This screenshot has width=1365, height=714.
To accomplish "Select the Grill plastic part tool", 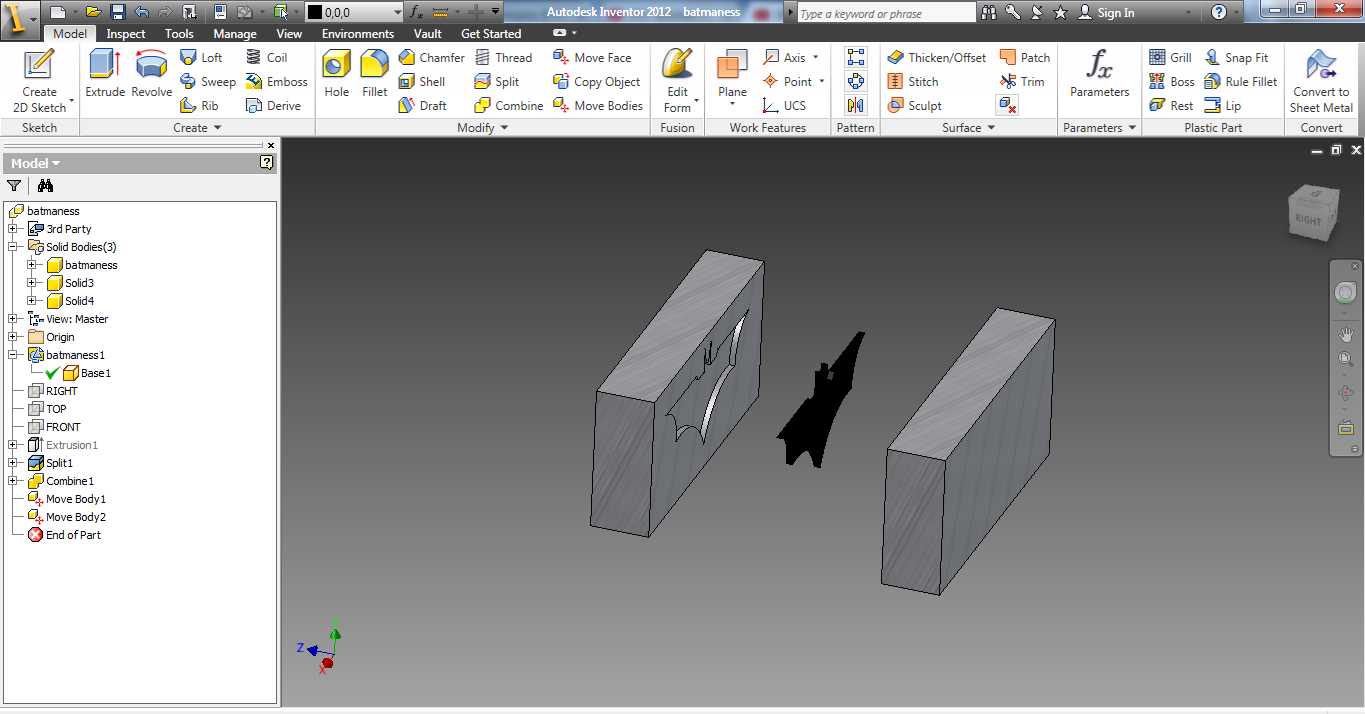I will click(x=1170, y=58).
